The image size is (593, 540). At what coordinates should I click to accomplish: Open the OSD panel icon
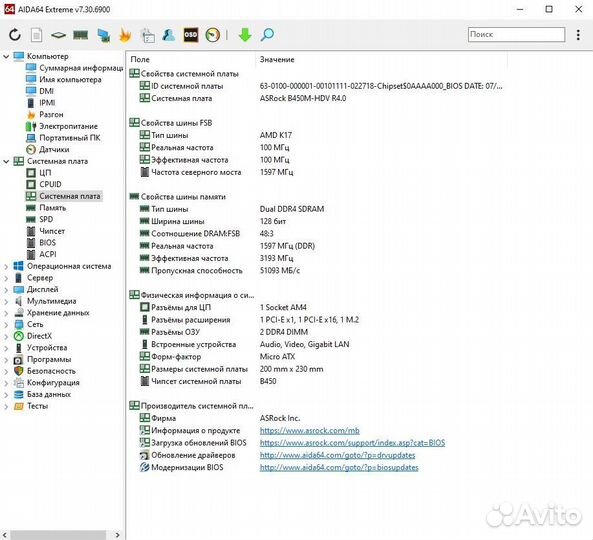191,35
